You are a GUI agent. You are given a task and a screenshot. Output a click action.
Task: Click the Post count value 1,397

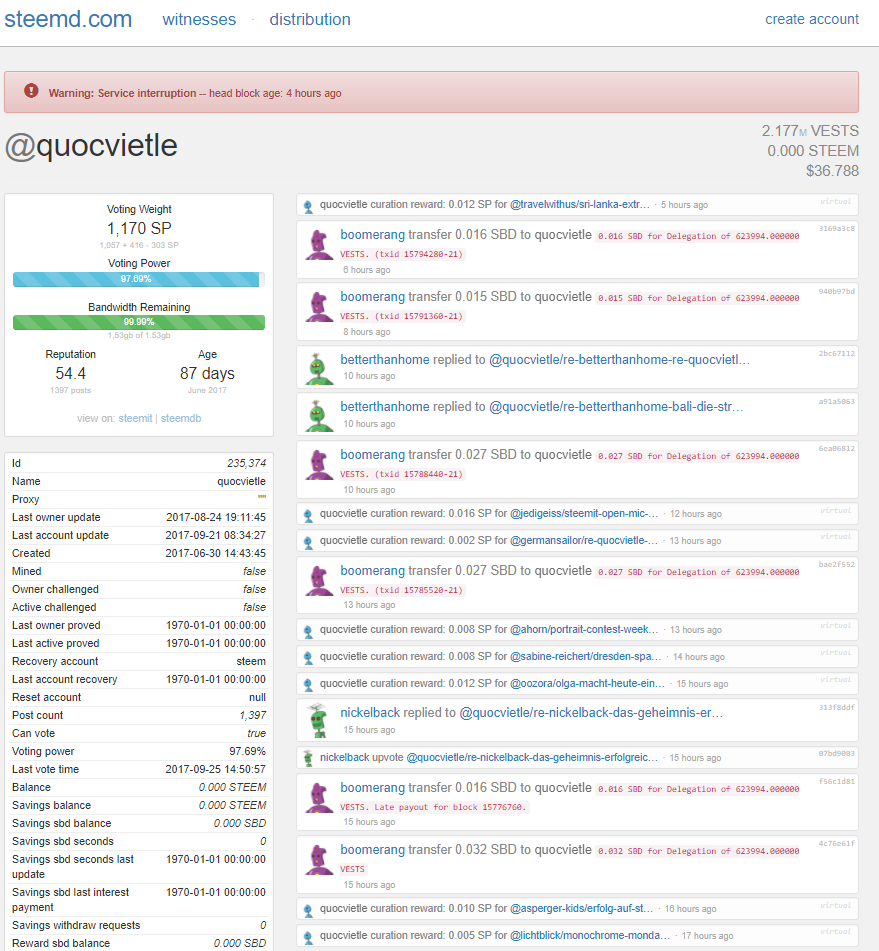[x=252, y=716]
